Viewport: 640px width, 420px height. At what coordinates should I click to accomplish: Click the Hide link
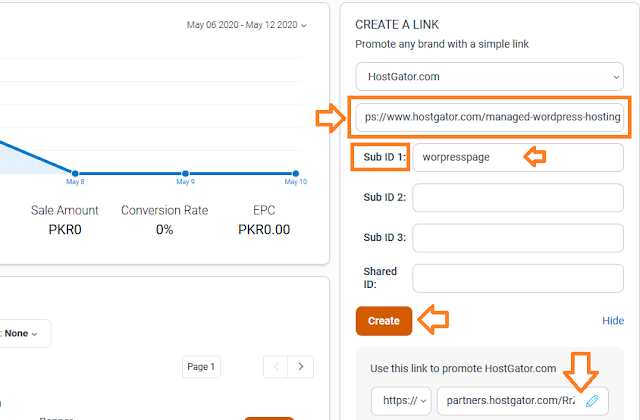point(613,321)
